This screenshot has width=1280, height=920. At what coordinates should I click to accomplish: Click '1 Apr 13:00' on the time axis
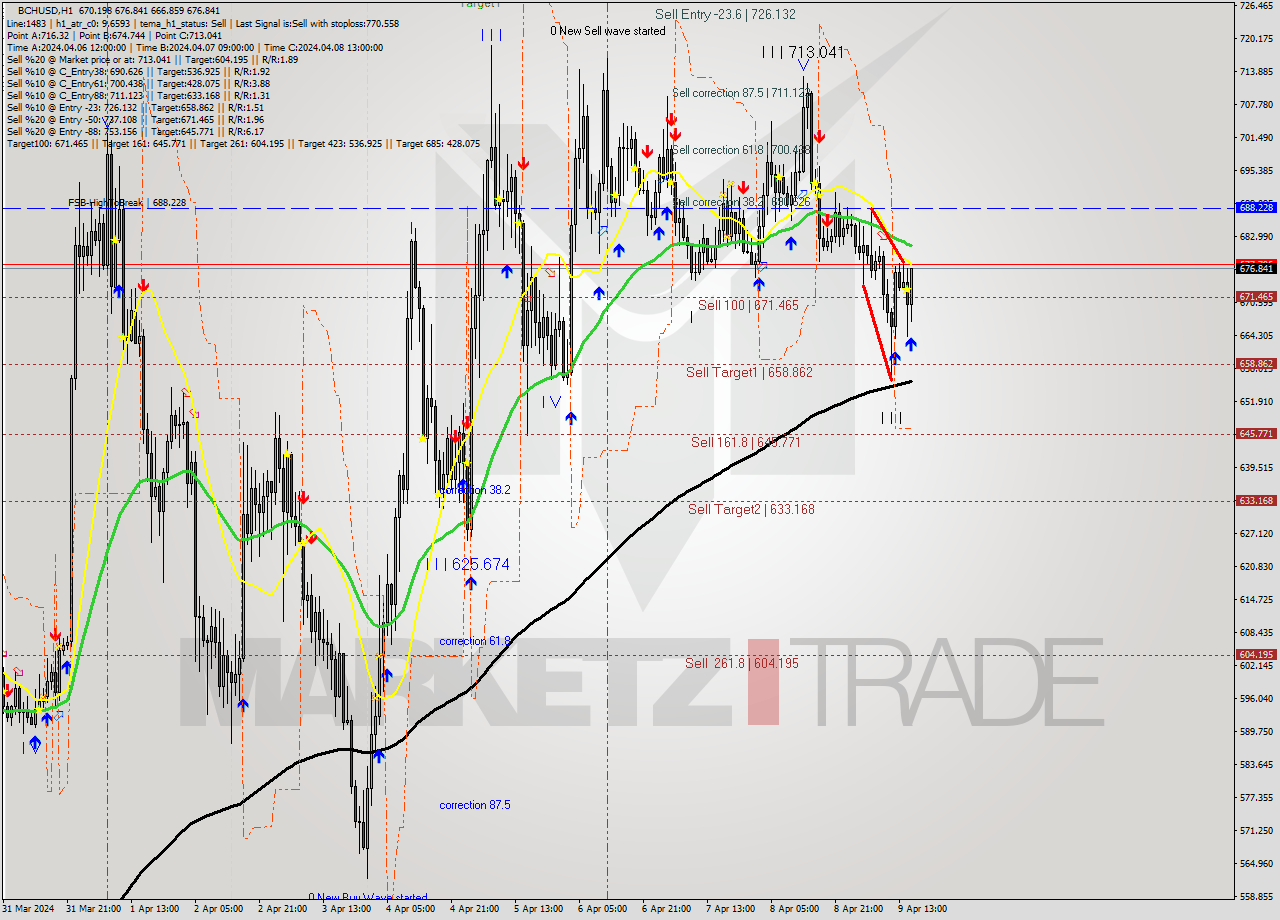tap(154, 910)
